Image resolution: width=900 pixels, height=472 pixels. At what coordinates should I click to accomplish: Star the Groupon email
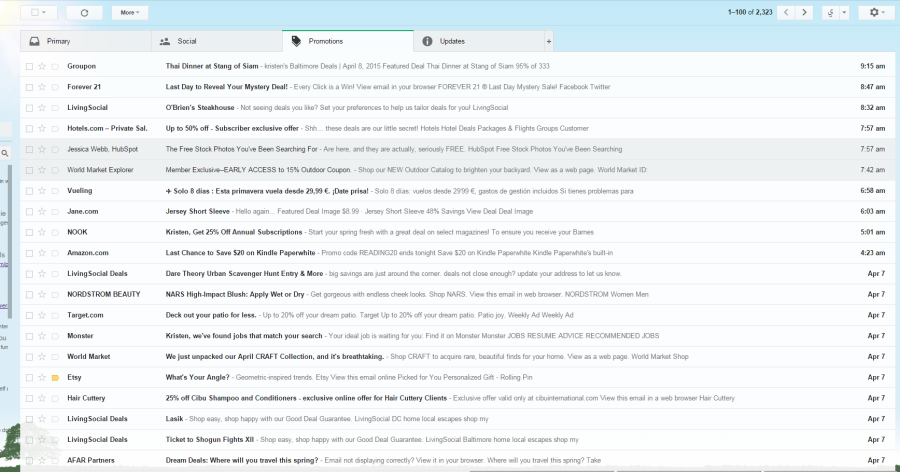tap(42, 66)
